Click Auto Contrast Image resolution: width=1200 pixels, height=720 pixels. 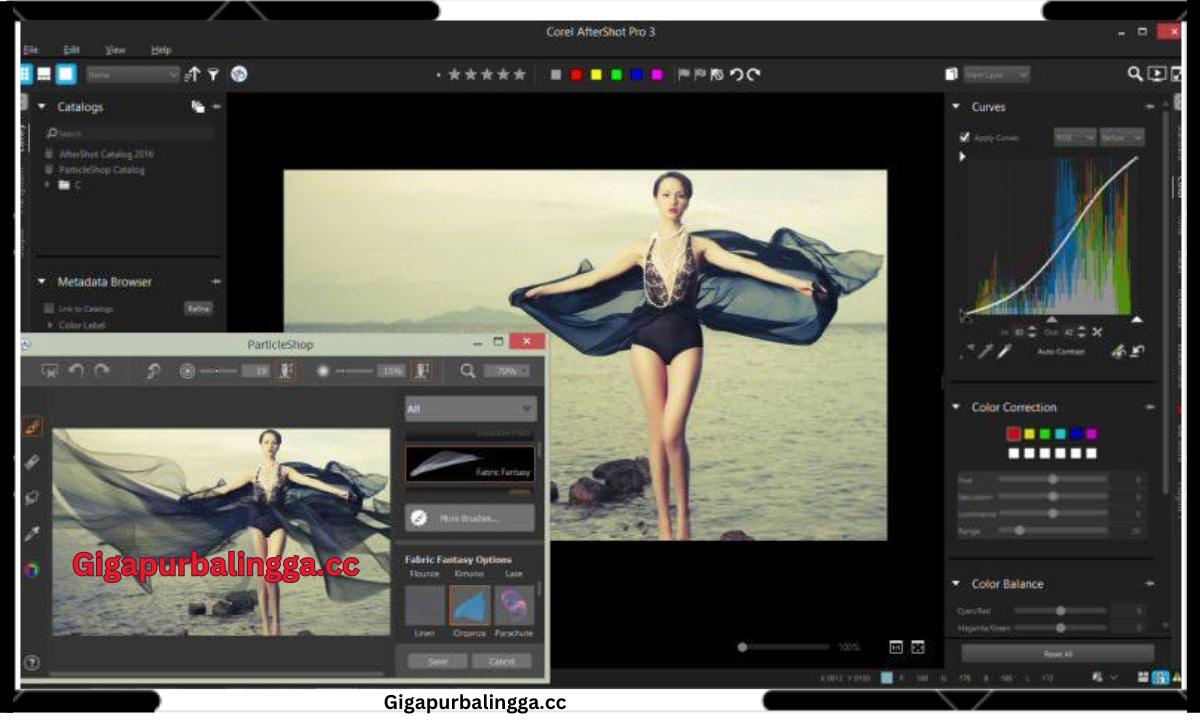pos(1059,352)
